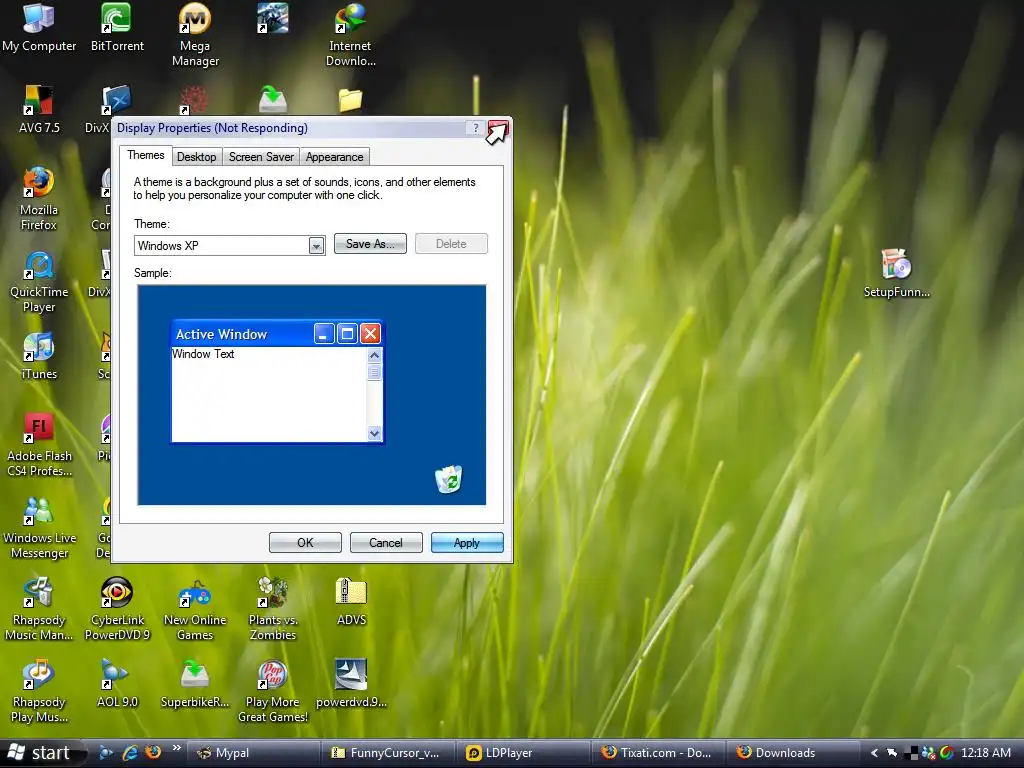Launch Internet Explorer from Quick Launch

[130, 752]
